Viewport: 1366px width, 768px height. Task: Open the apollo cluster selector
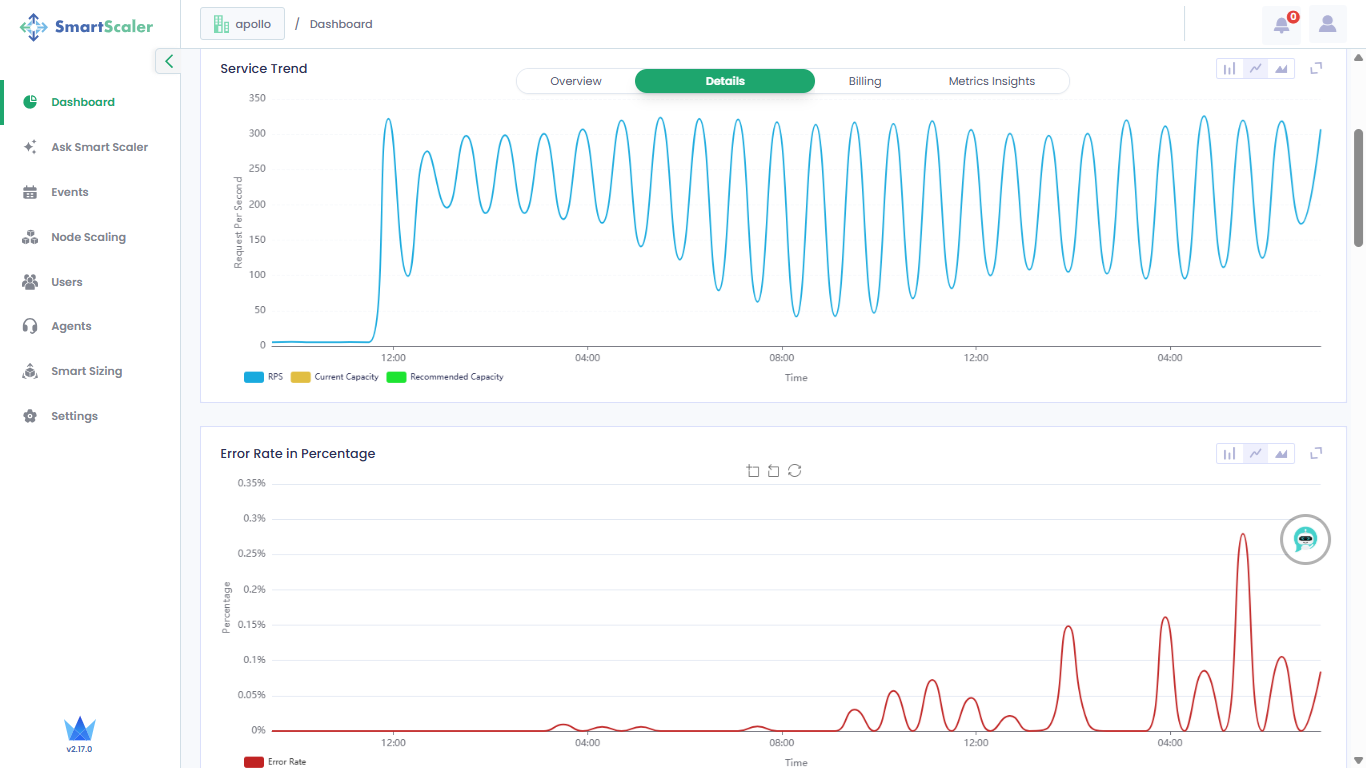242,24
